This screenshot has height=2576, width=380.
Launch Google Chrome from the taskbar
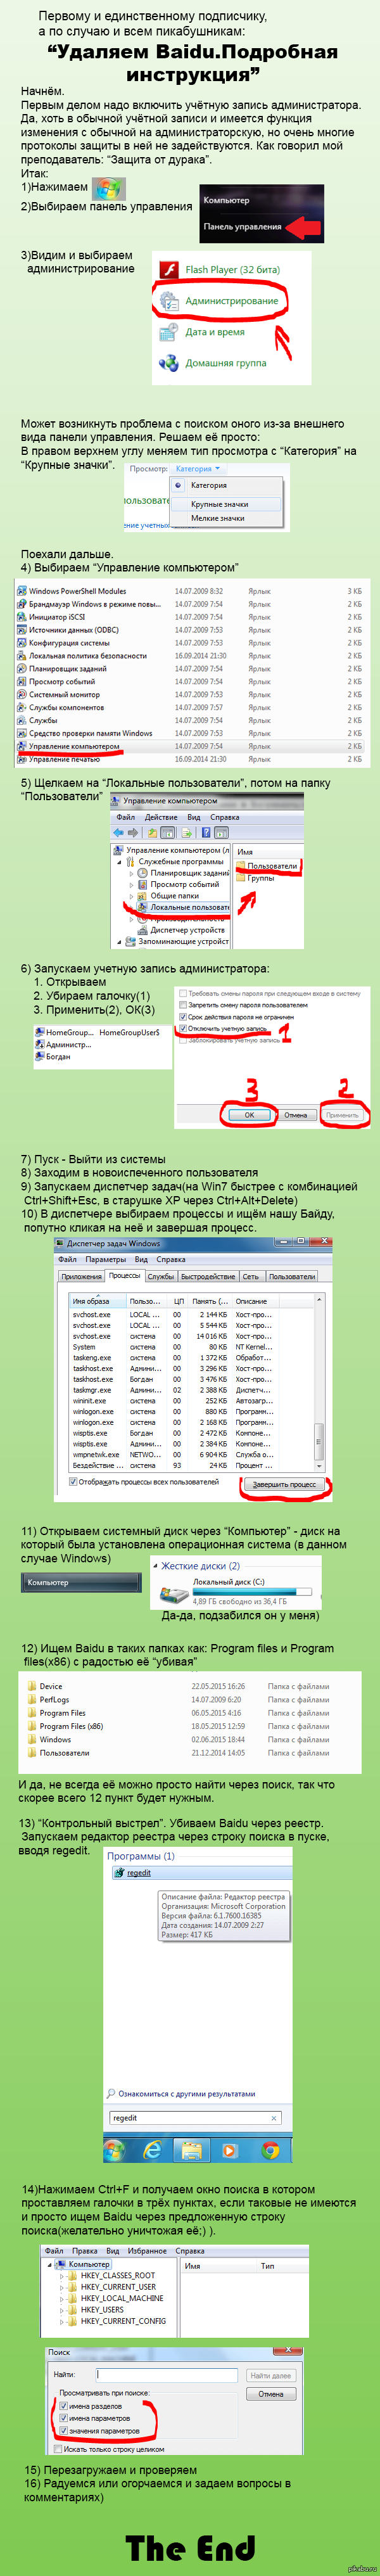(x=270, y=2149)
